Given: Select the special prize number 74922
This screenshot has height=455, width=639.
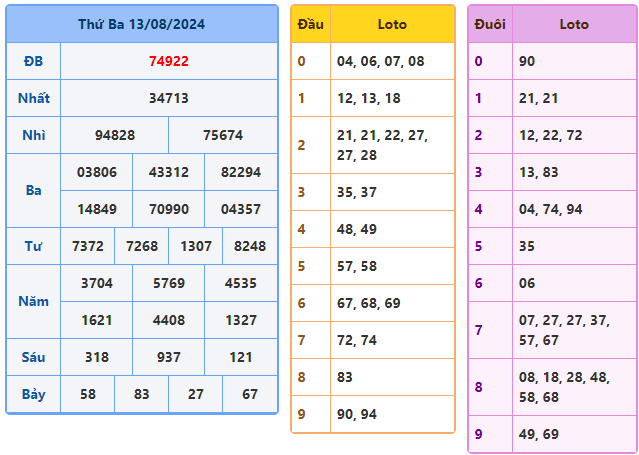Looking at the screenshot, I should coord(168,61).
